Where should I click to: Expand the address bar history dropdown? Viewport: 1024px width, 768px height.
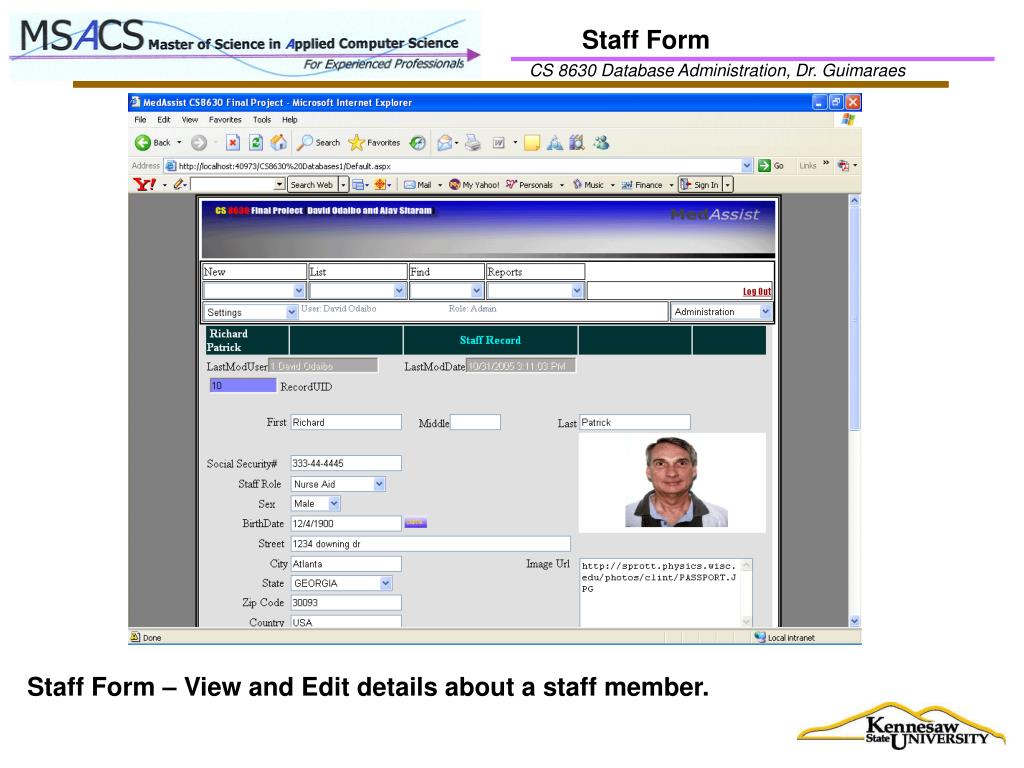pyautogui.click(x=747, y=166)
